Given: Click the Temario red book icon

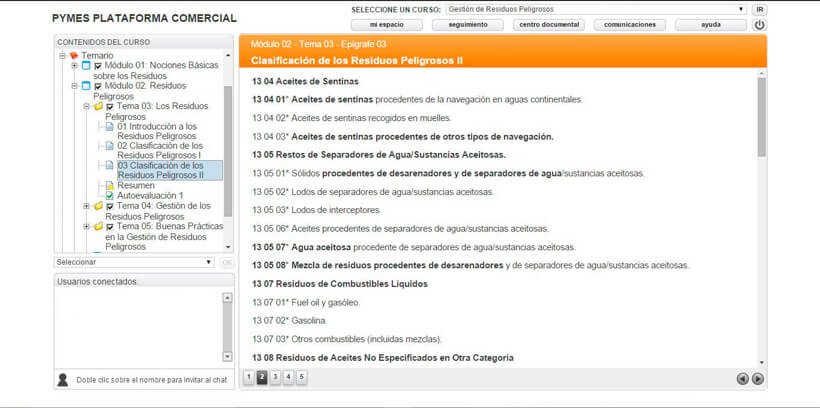Looking at the screenshot, I should [74, 55].
